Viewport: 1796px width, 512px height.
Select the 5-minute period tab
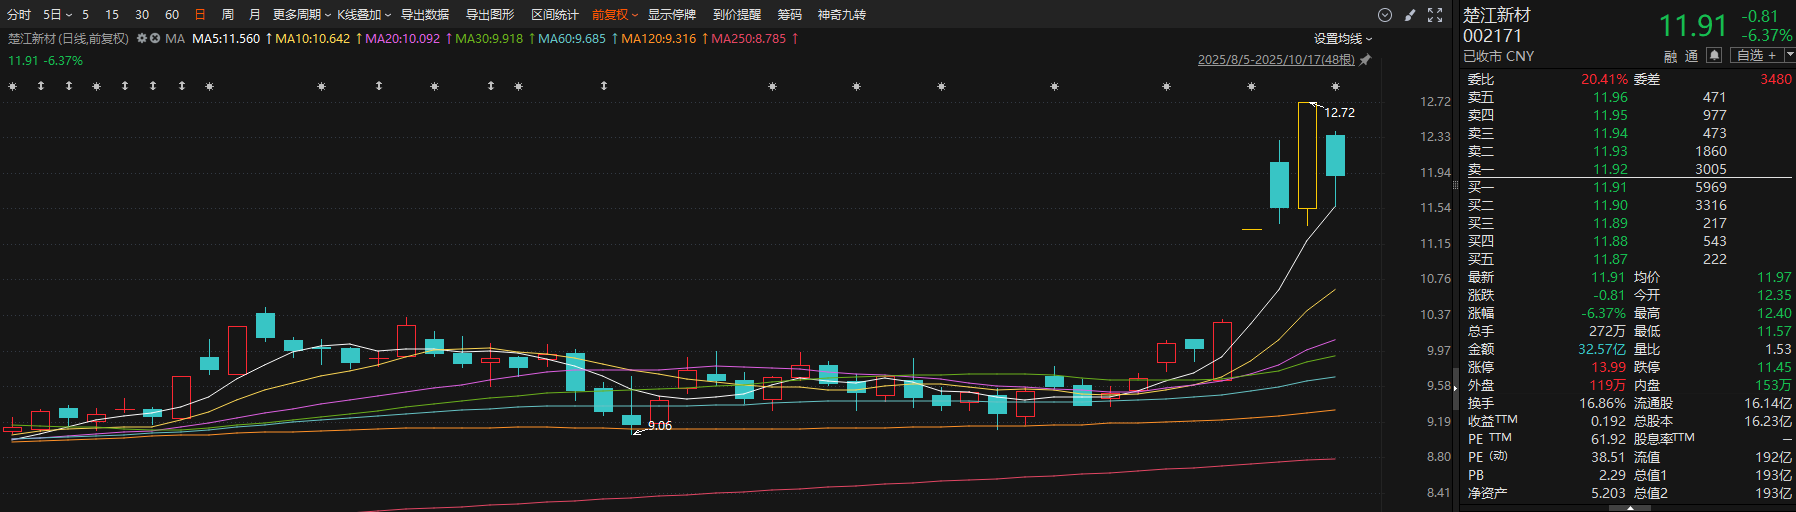[x=86, y=15]
